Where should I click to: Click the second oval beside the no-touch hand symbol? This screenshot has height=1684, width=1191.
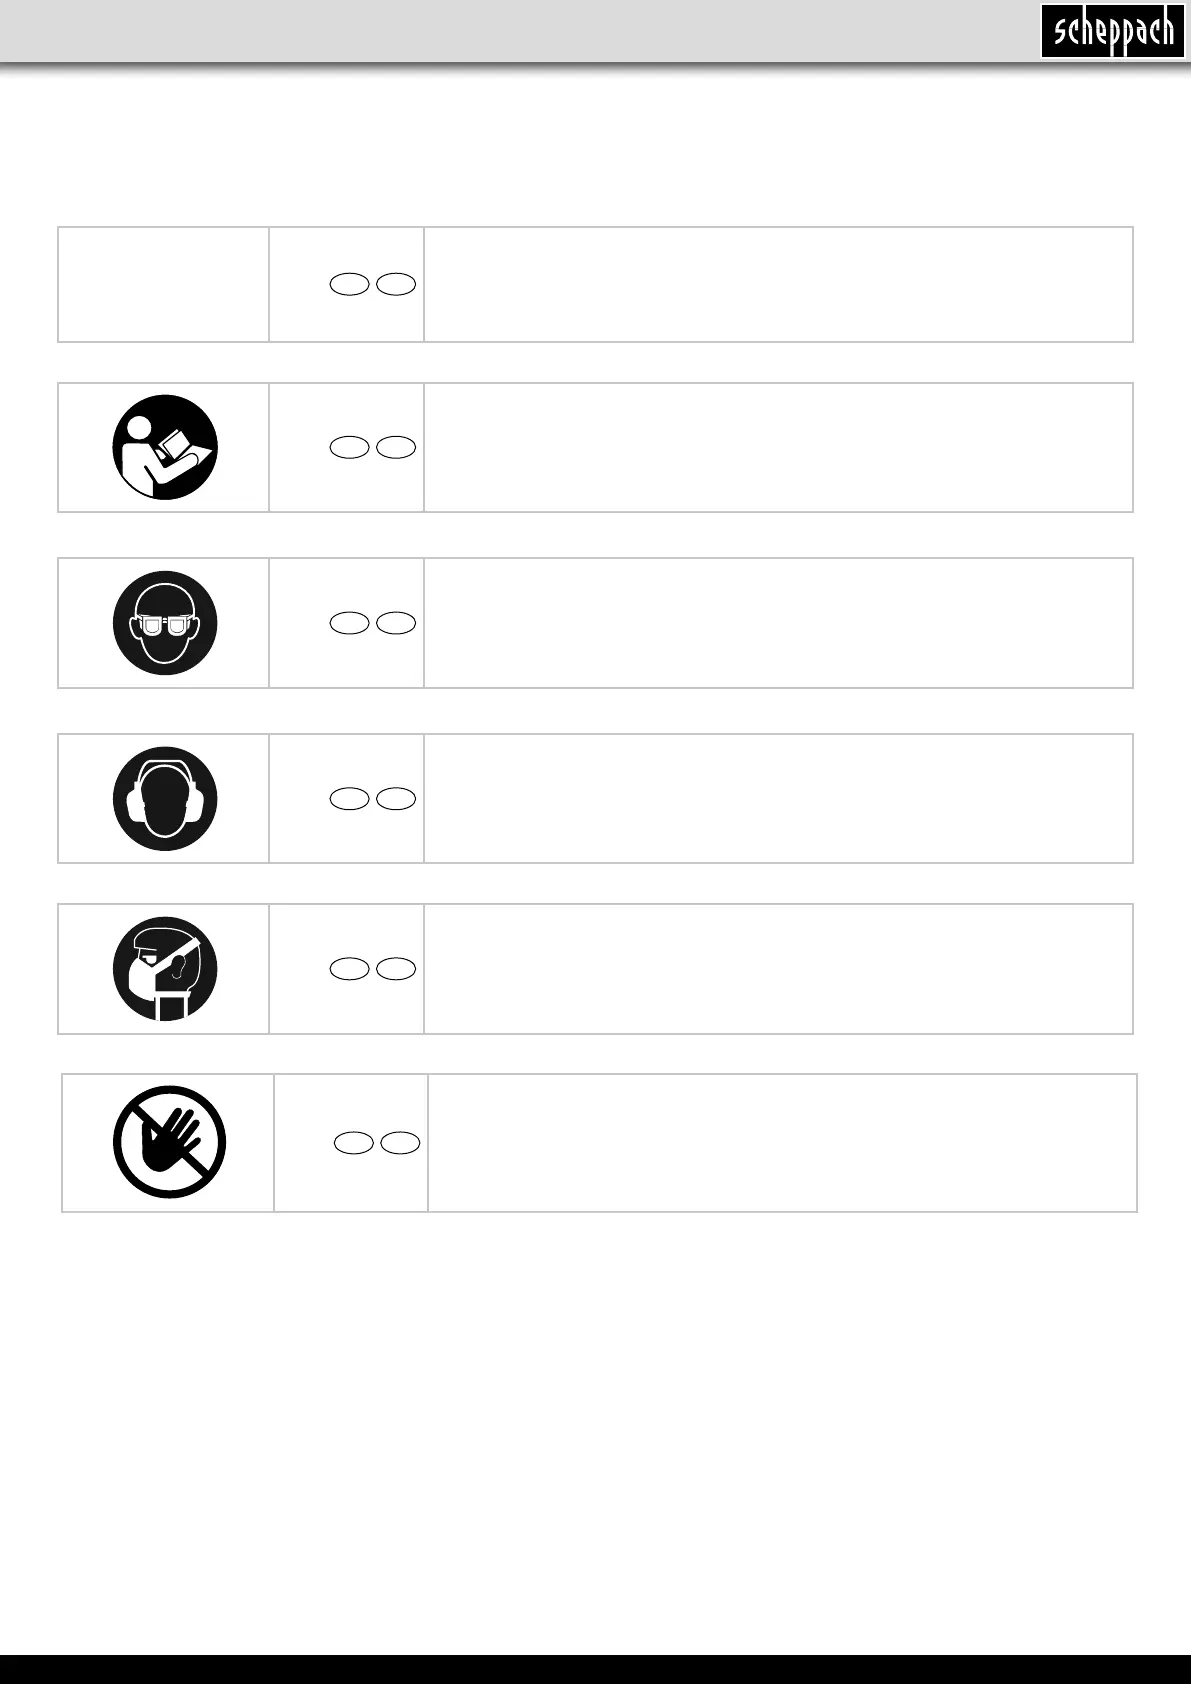[x=400, y=1142]
